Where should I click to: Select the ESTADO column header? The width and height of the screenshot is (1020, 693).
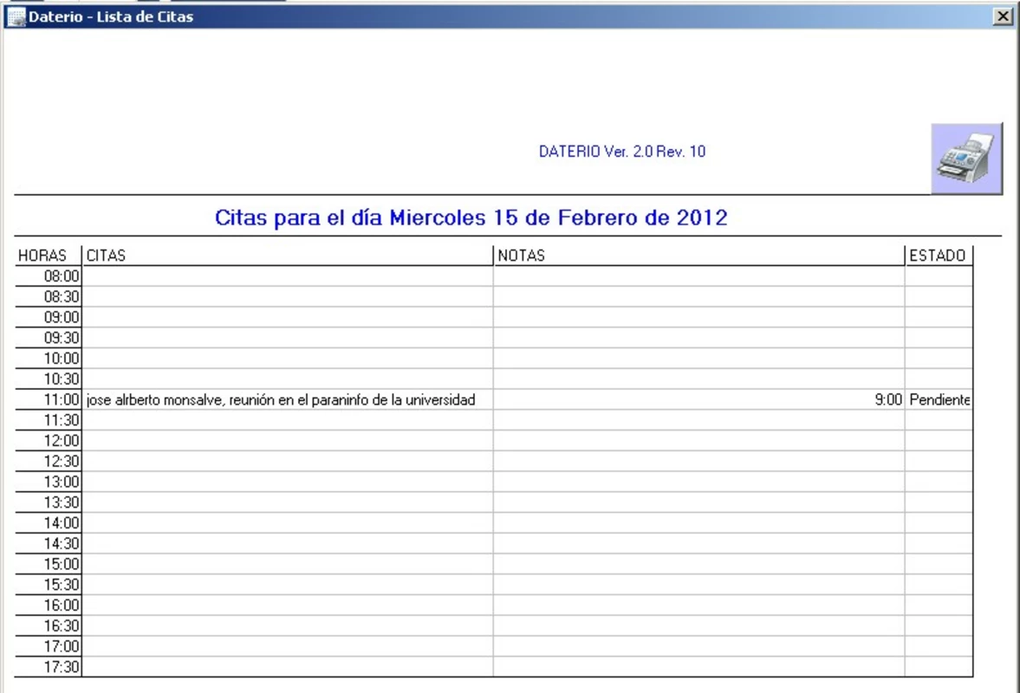point(937,255)
